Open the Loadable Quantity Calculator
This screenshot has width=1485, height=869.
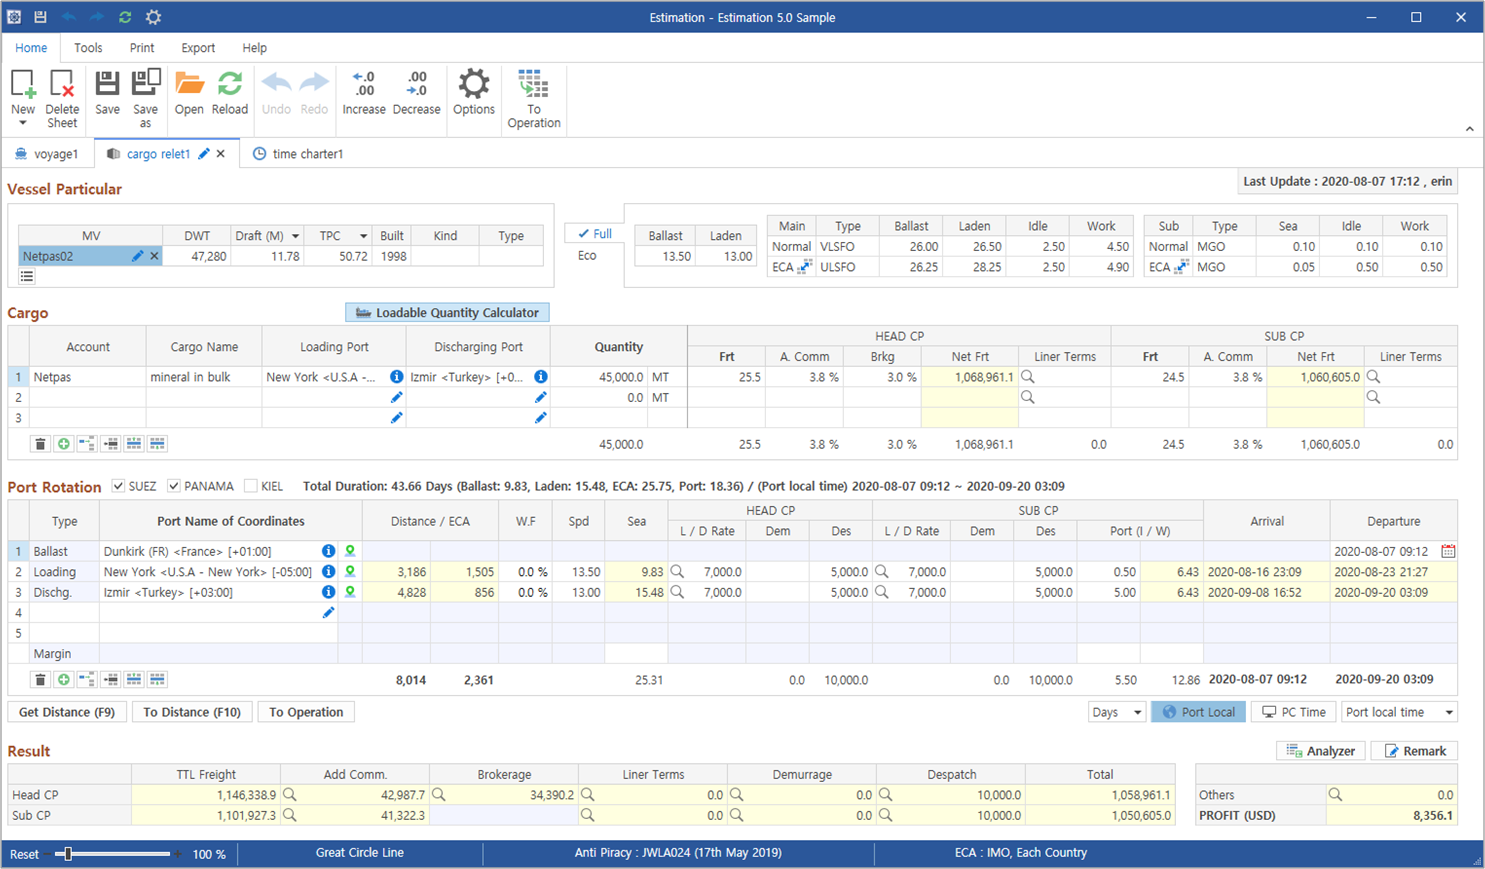447,313
